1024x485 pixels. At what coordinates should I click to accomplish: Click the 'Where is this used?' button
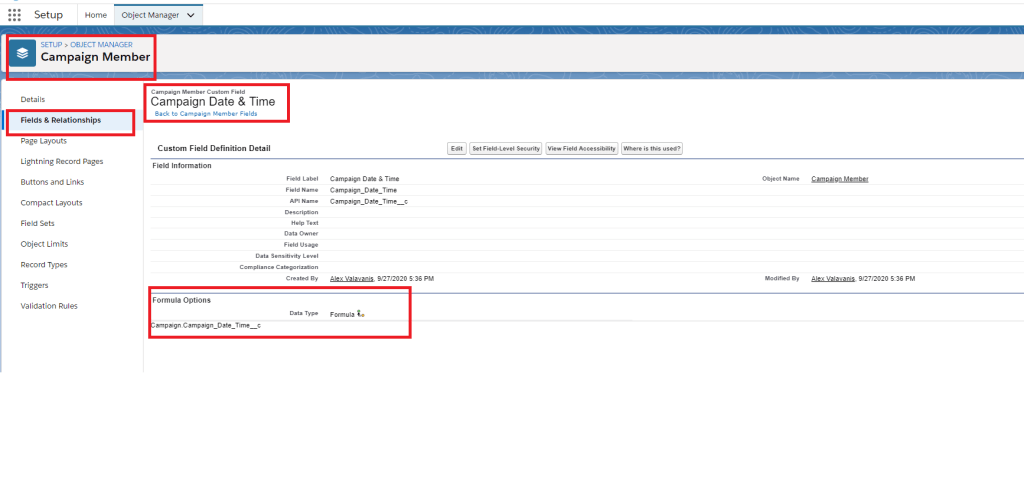pyautogui.click(x=651, y=148)
